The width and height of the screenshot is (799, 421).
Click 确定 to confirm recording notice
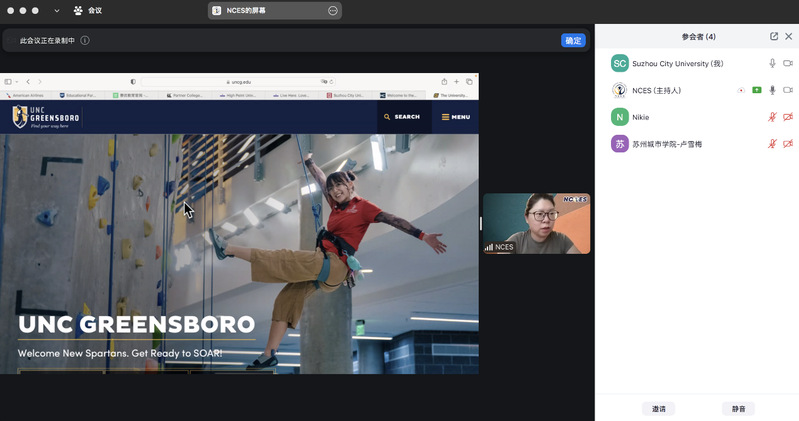(x=572, y=41)
